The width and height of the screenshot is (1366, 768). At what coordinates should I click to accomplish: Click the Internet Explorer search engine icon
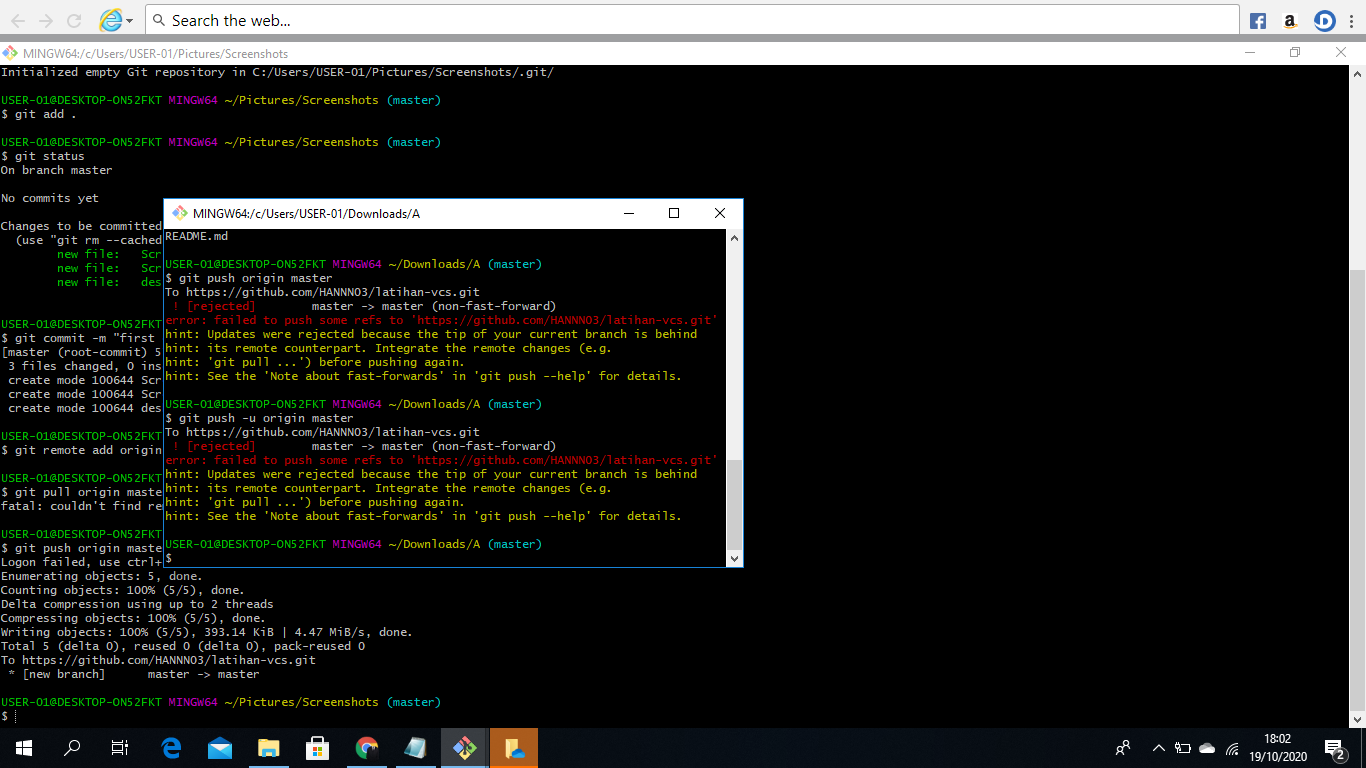[113, 20]
